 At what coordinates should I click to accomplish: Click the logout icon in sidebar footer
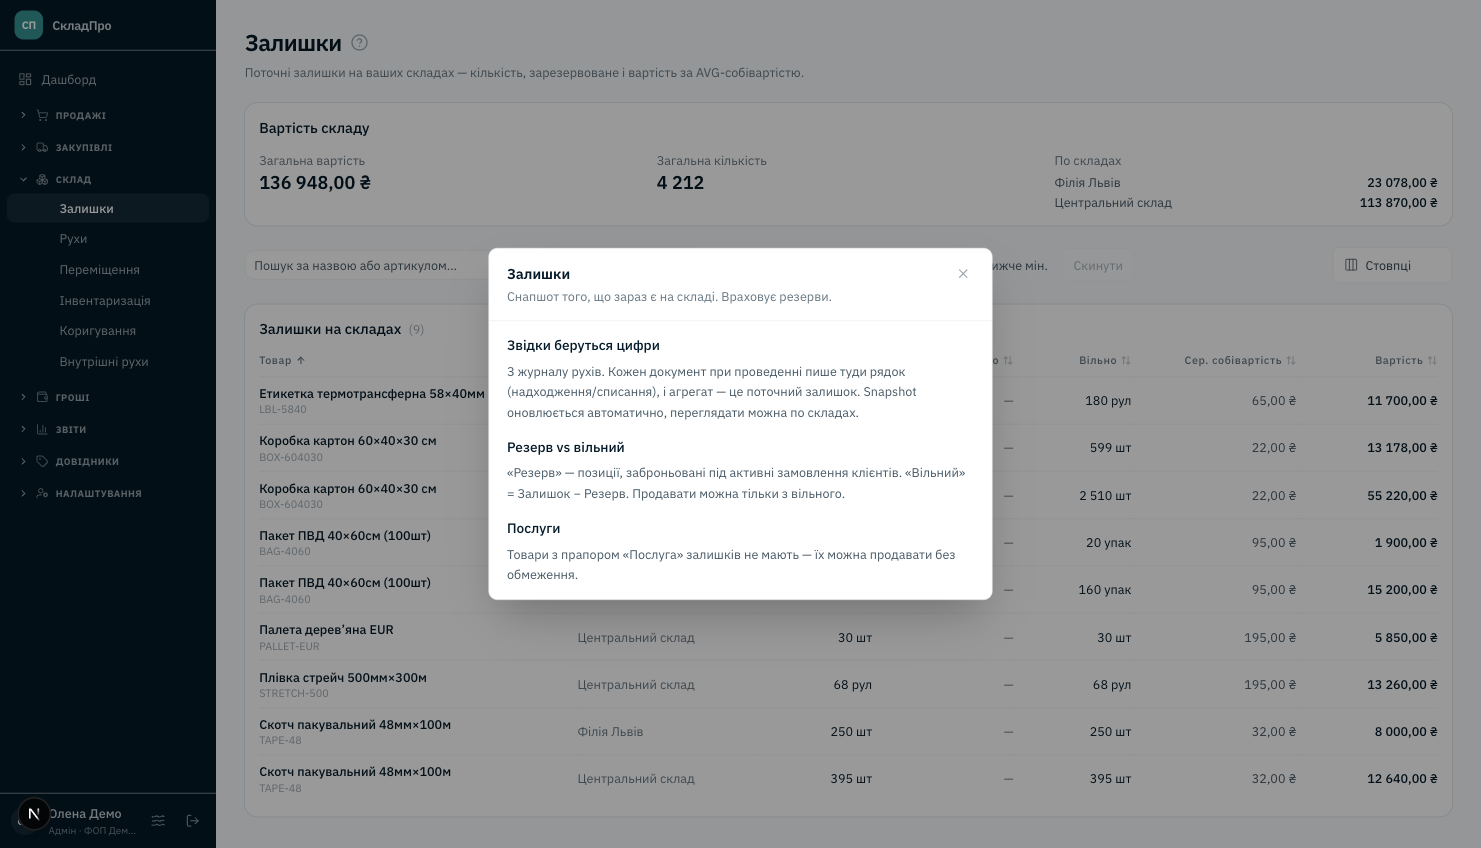point(193,821)
